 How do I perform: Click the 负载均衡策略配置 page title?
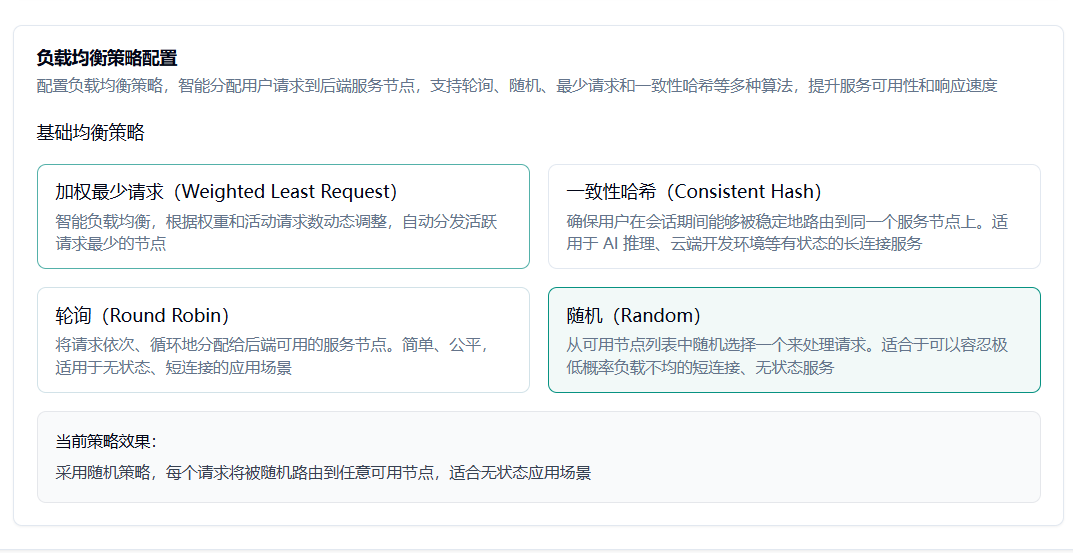tap(107, 58)
